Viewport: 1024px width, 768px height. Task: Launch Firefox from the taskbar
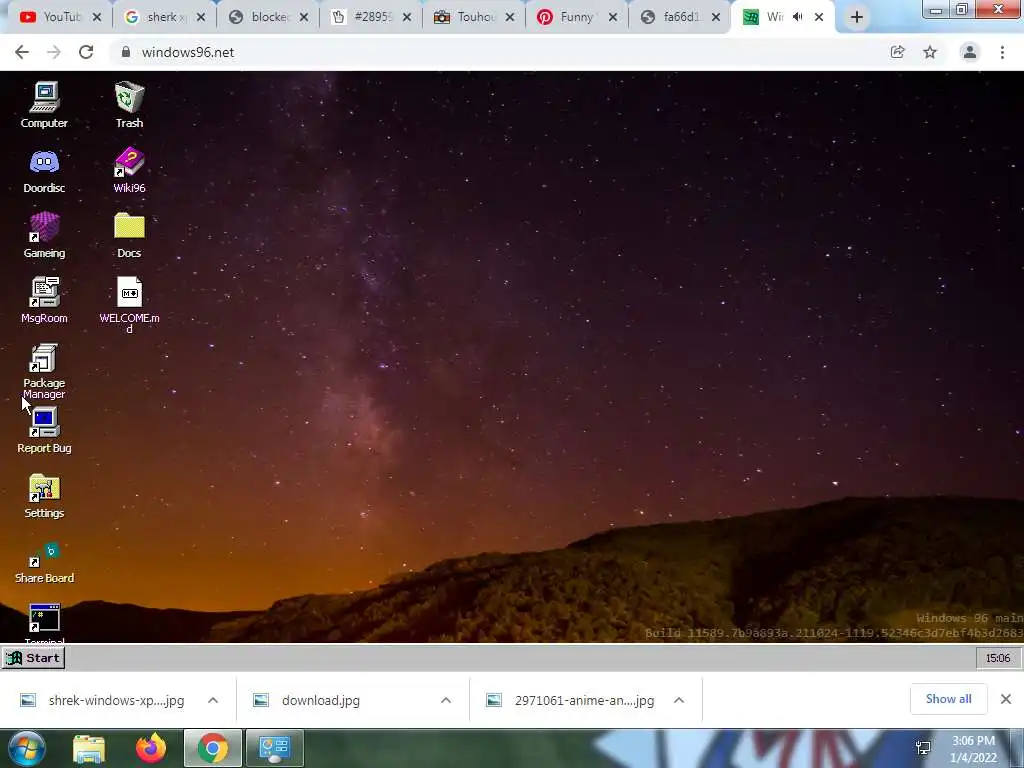pyautogui.click(x=151, y=748)
